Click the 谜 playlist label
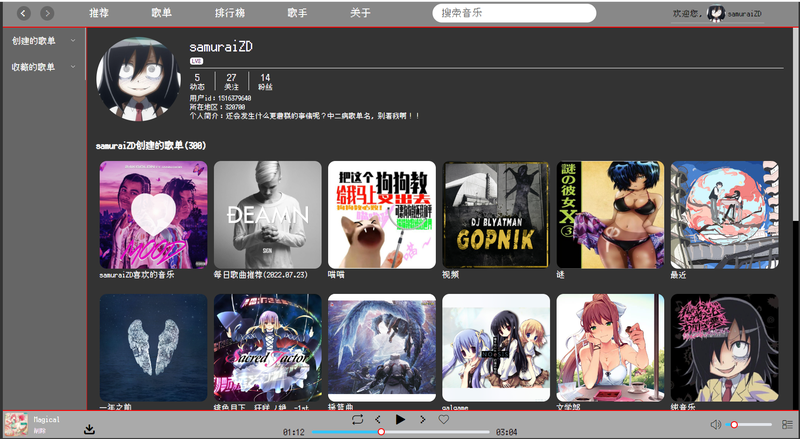The width and height of the screenshot is (800, 439). point(561,275)
